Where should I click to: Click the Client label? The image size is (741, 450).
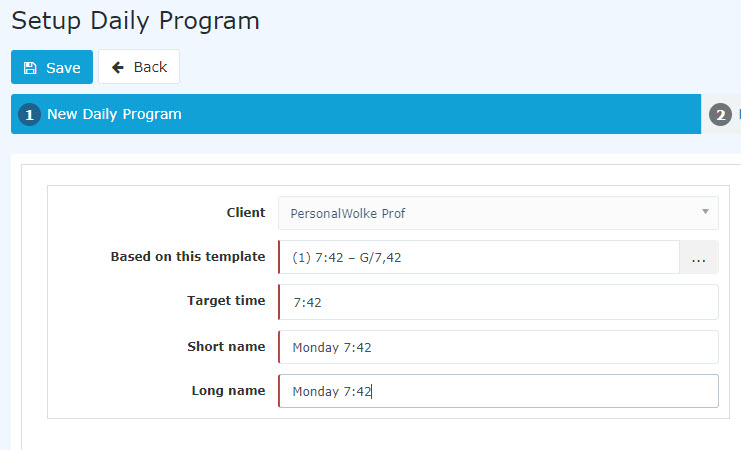tap(246, 213)
